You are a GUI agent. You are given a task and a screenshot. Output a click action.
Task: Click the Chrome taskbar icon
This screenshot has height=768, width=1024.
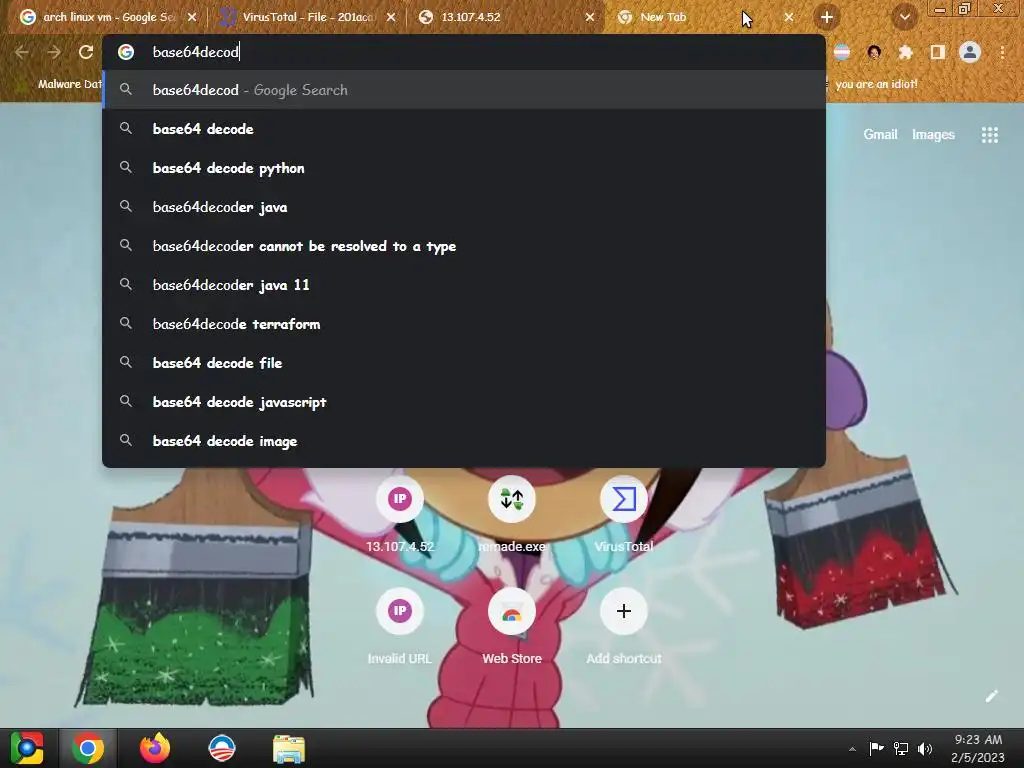click(88, 748)
